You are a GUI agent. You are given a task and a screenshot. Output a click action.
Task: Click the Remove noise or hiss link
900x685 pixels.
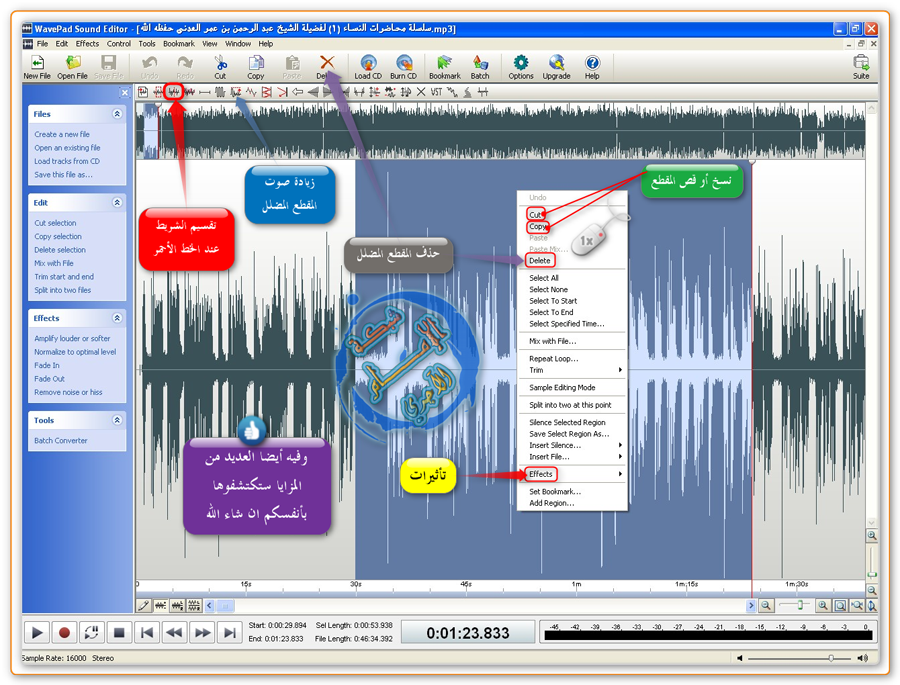(68, 392)
